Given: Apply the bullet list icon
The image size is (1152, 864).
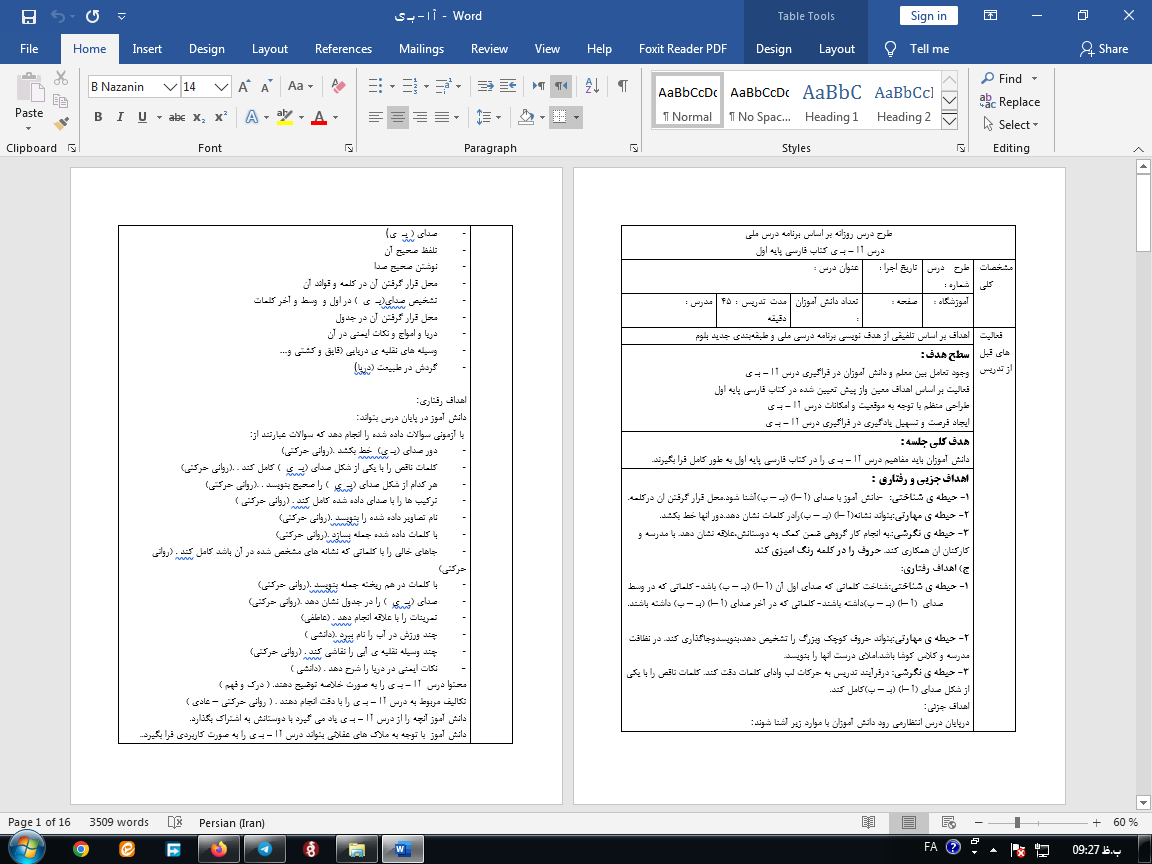Looking at the screenshot, I should [x=375, y=86].
